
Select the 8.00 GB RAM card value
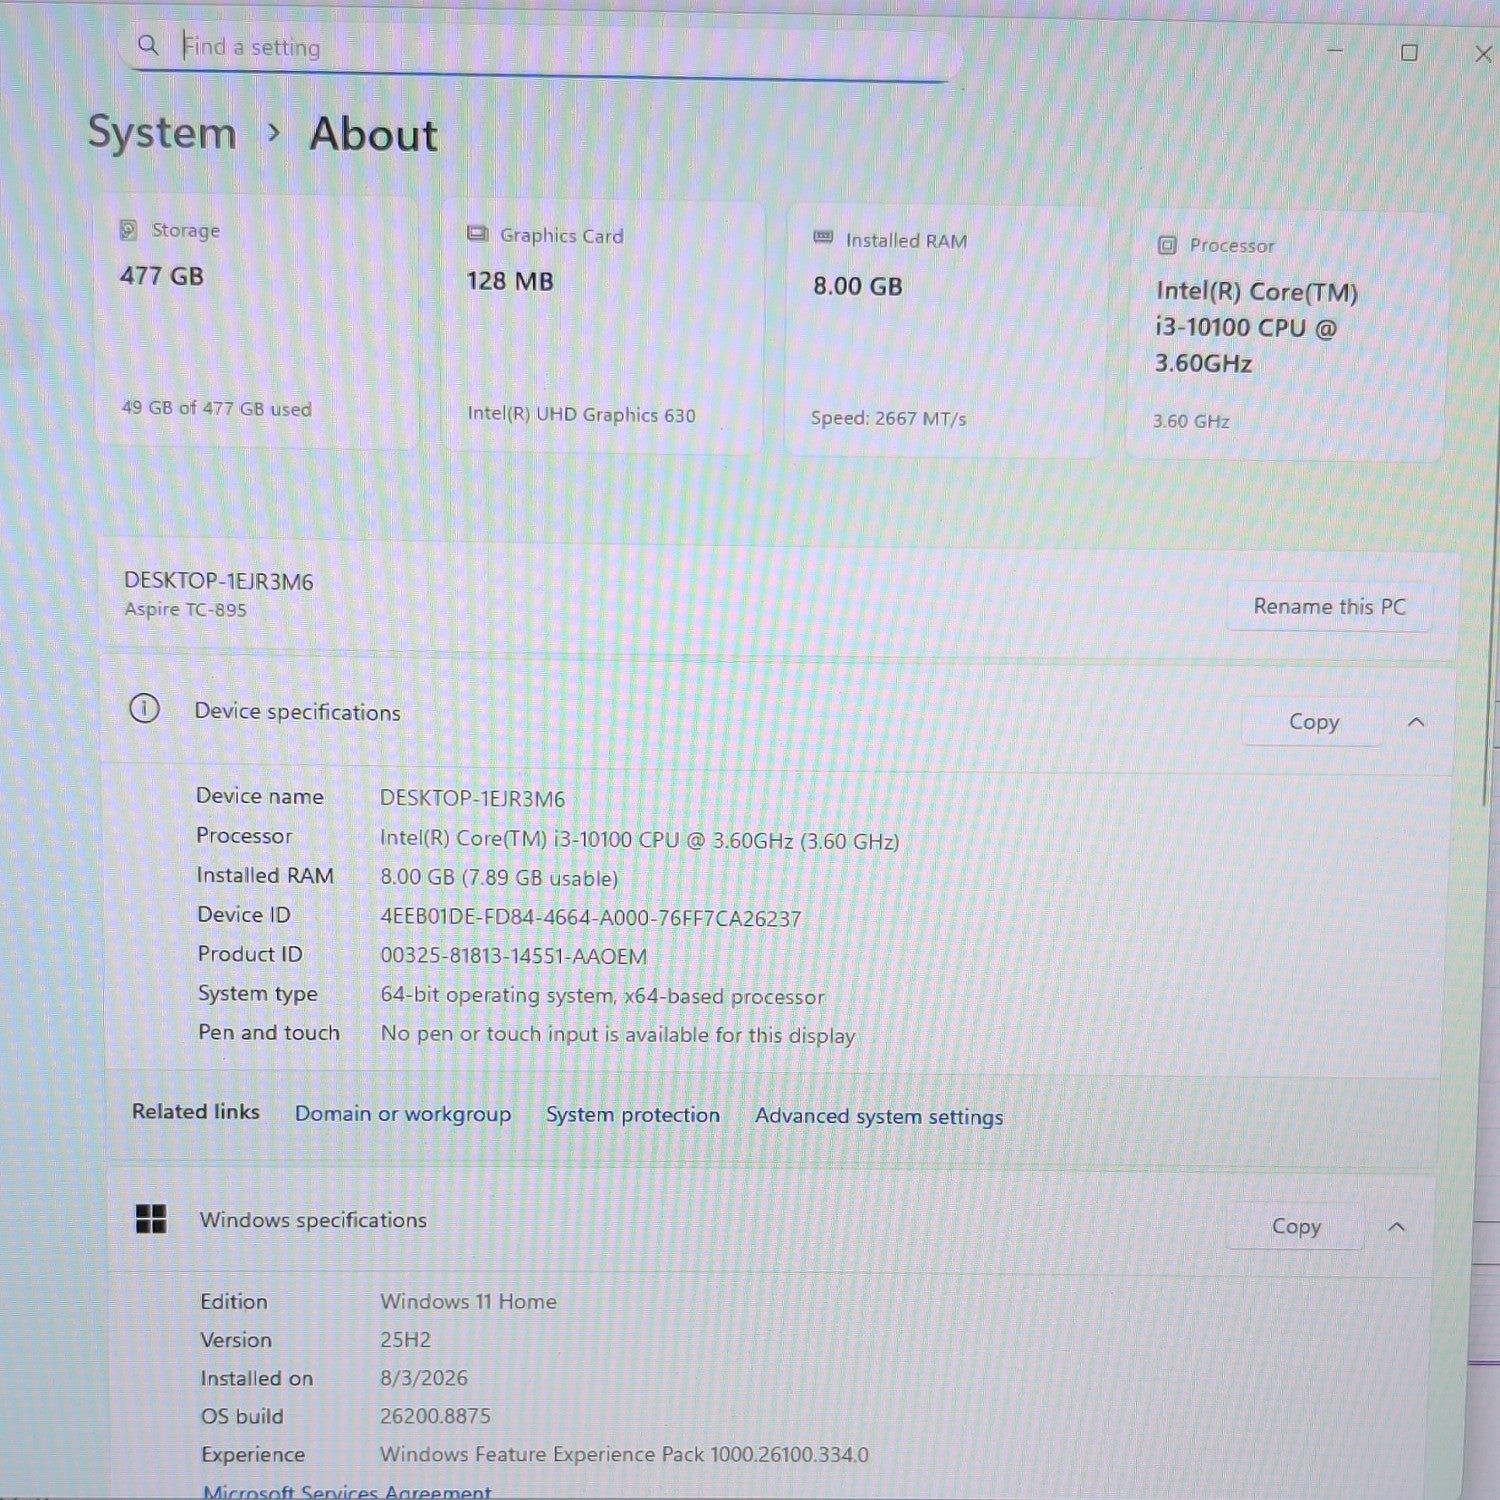(x=857, y=286)
